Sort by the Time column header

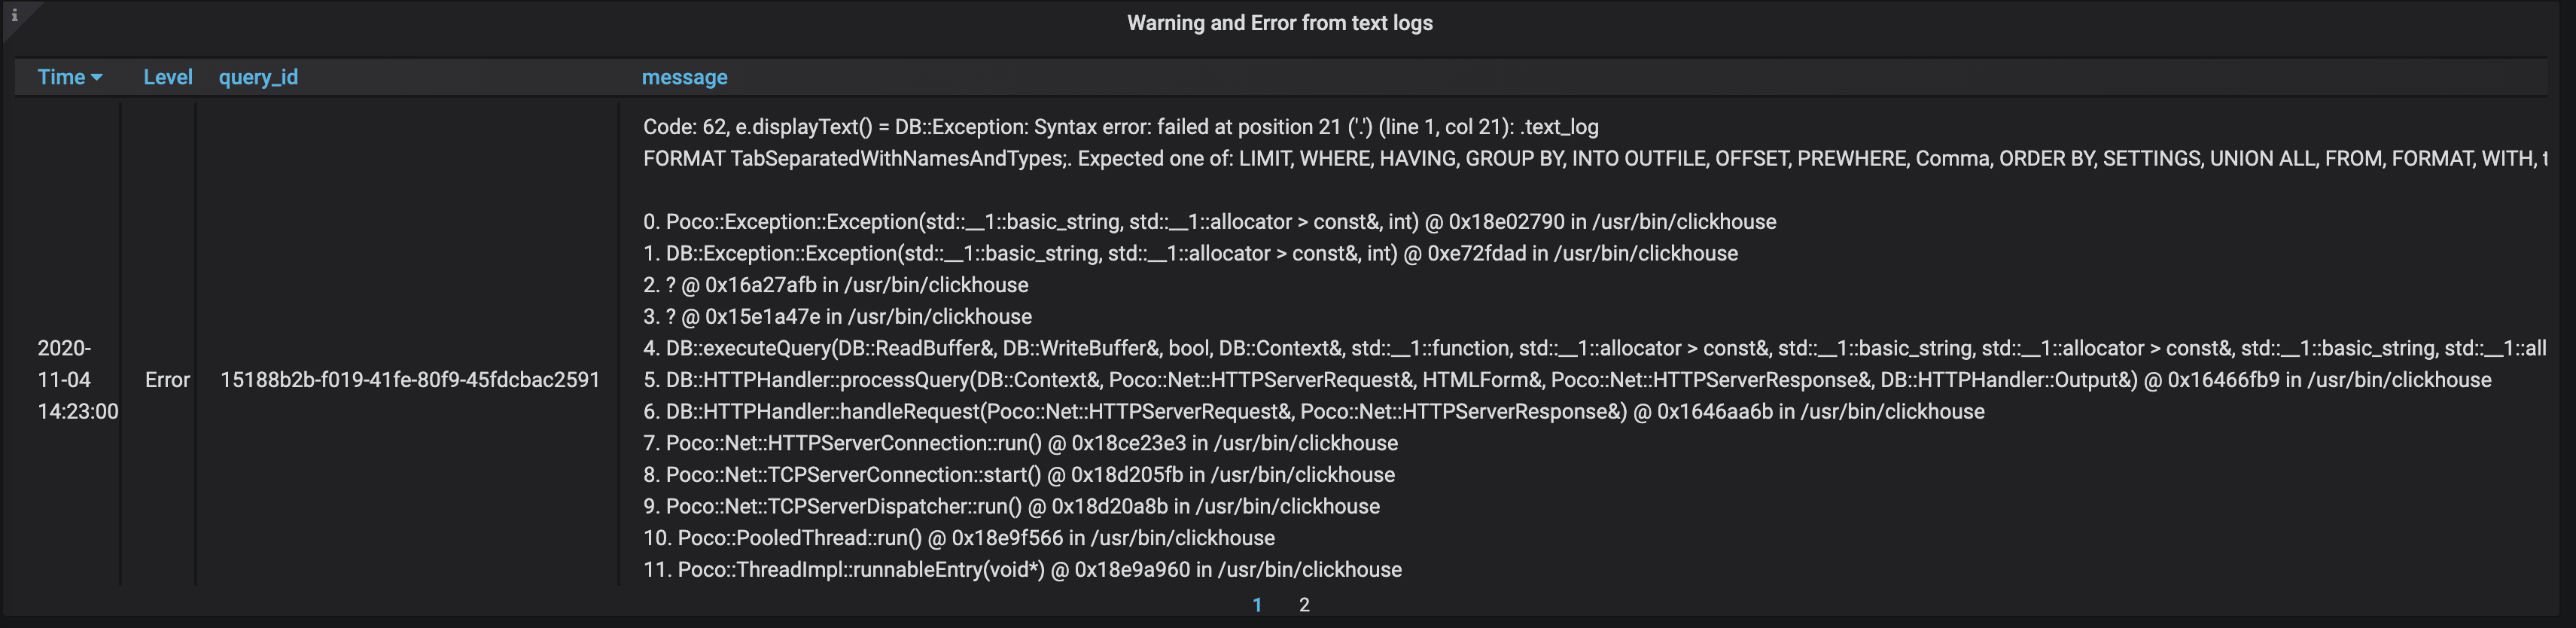tap(61, 77)
